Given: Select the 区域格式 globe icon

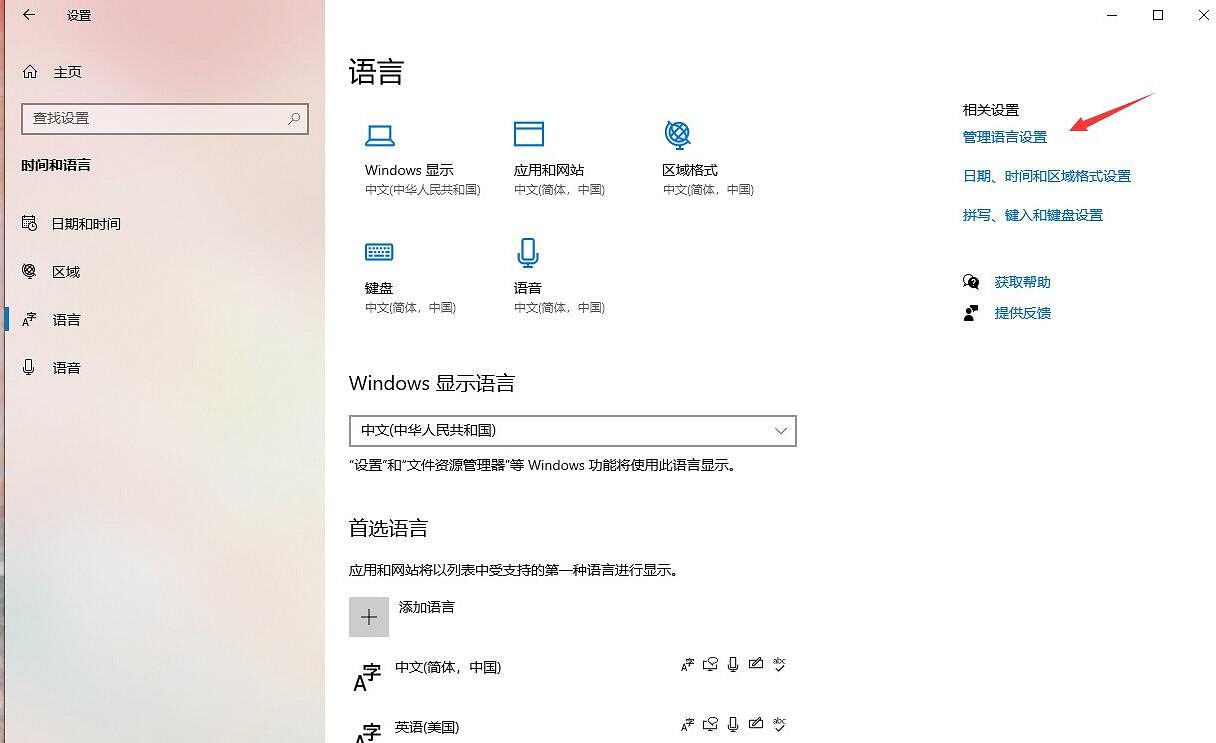Looking at the screenshot, I should tap(678, 133).
